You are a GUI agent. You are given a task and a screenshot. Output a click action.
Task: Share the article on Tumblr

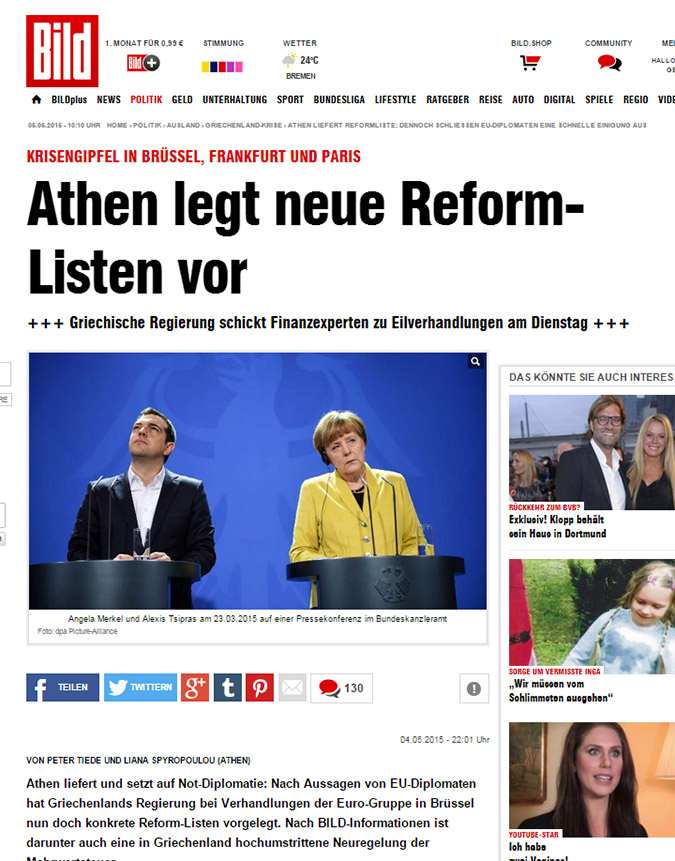(x=228, y=687)
